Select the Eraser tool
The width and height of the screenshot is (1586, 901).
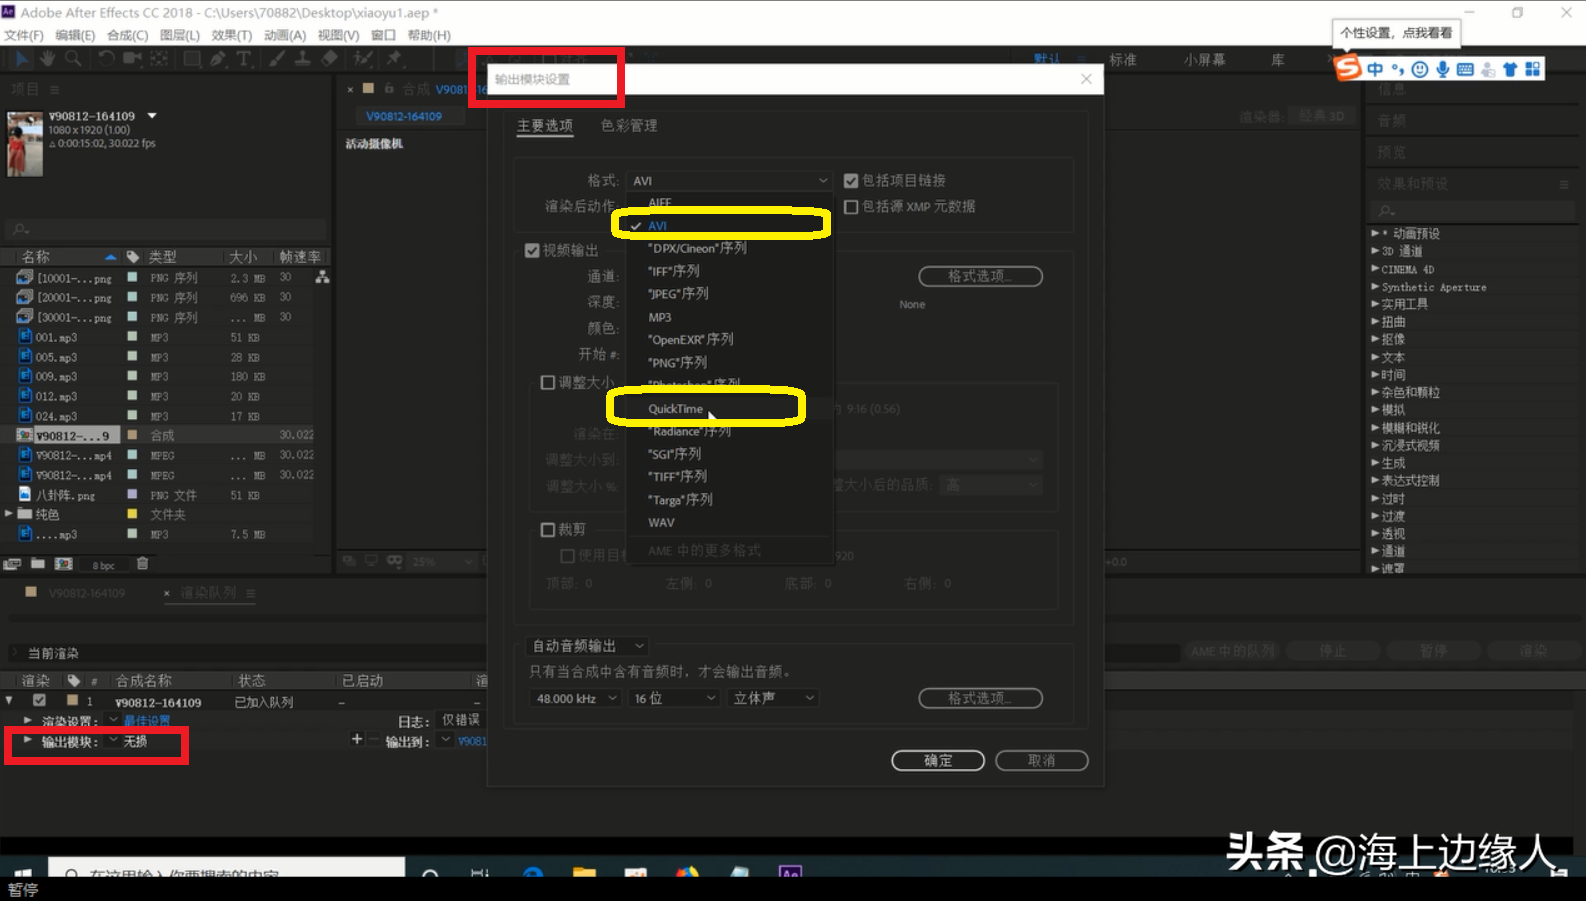(329, 59)
